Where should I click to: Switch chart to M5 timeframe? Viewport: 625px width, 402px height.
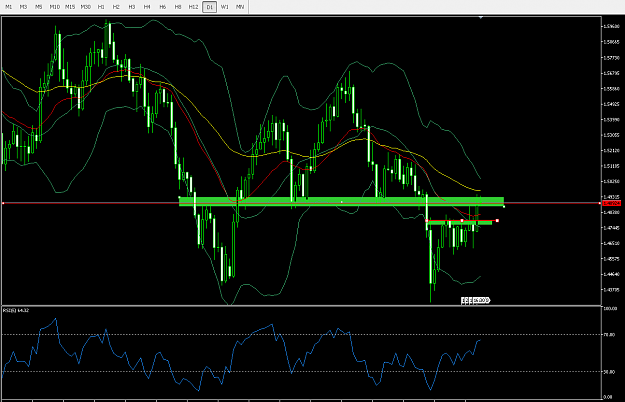coord(39,7)
